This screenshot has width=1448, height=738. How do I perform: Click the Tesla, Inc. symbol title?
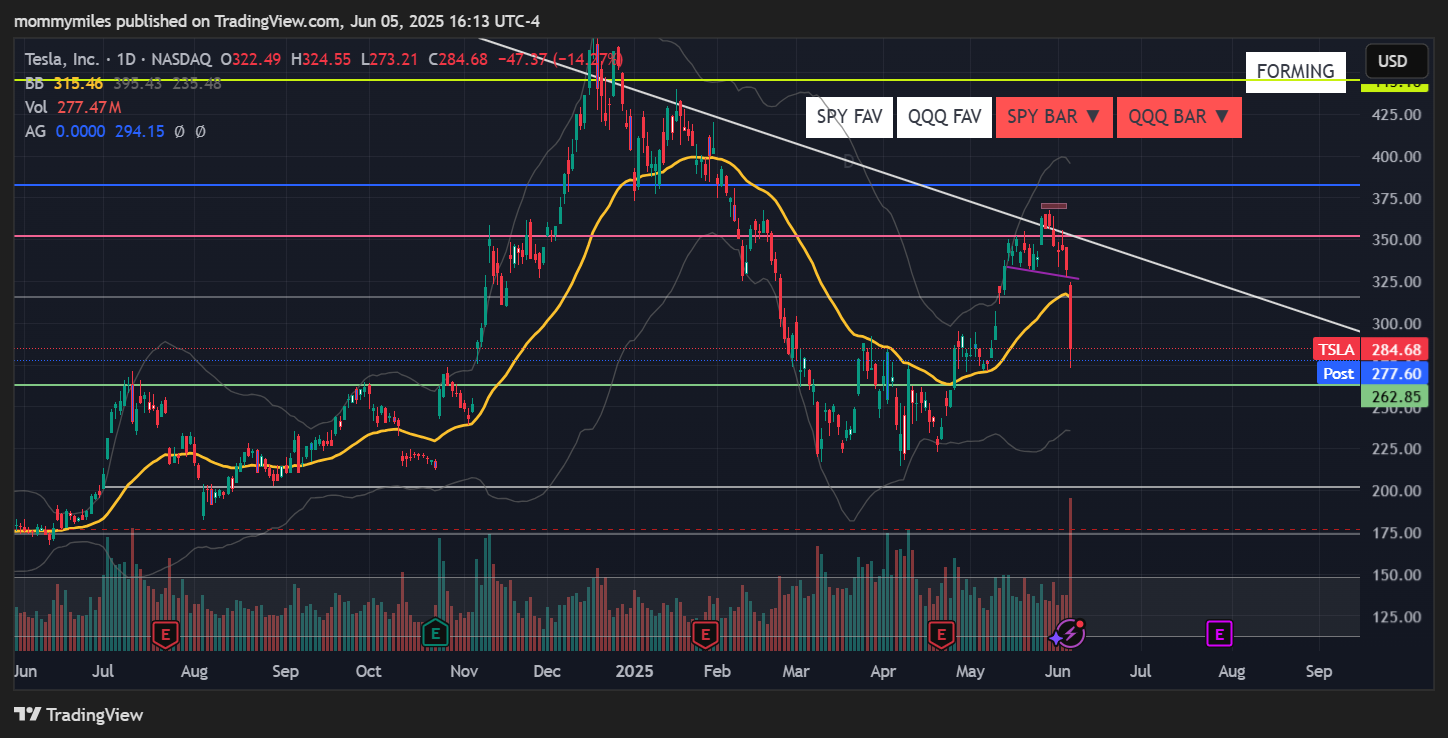[x=63, y=59]
